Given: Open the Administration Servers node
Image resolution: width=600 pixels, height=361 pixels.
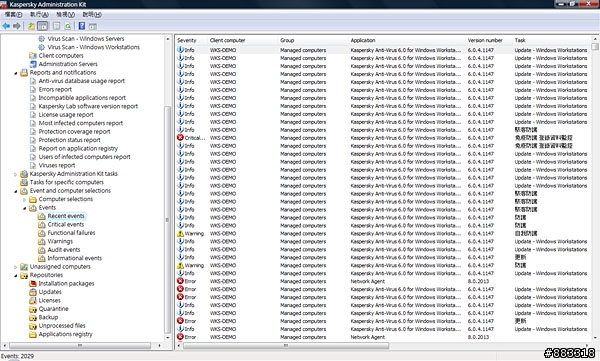Looking at the screenshot, I should [68, 64].
